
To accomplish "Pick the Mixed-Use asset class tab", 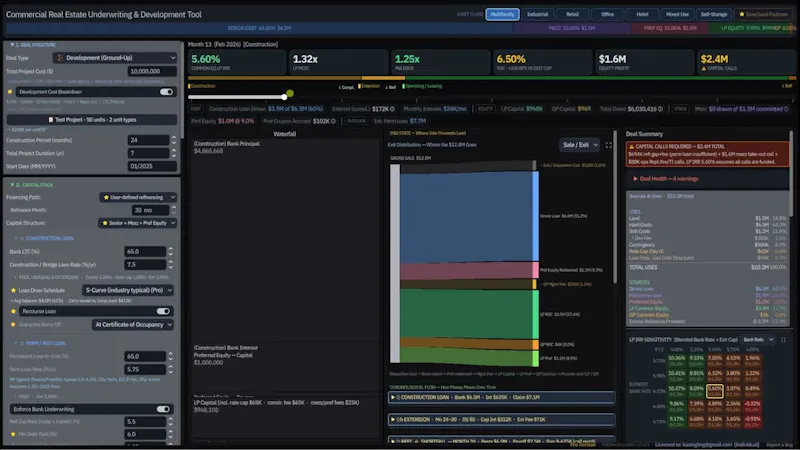I will 677,14.
